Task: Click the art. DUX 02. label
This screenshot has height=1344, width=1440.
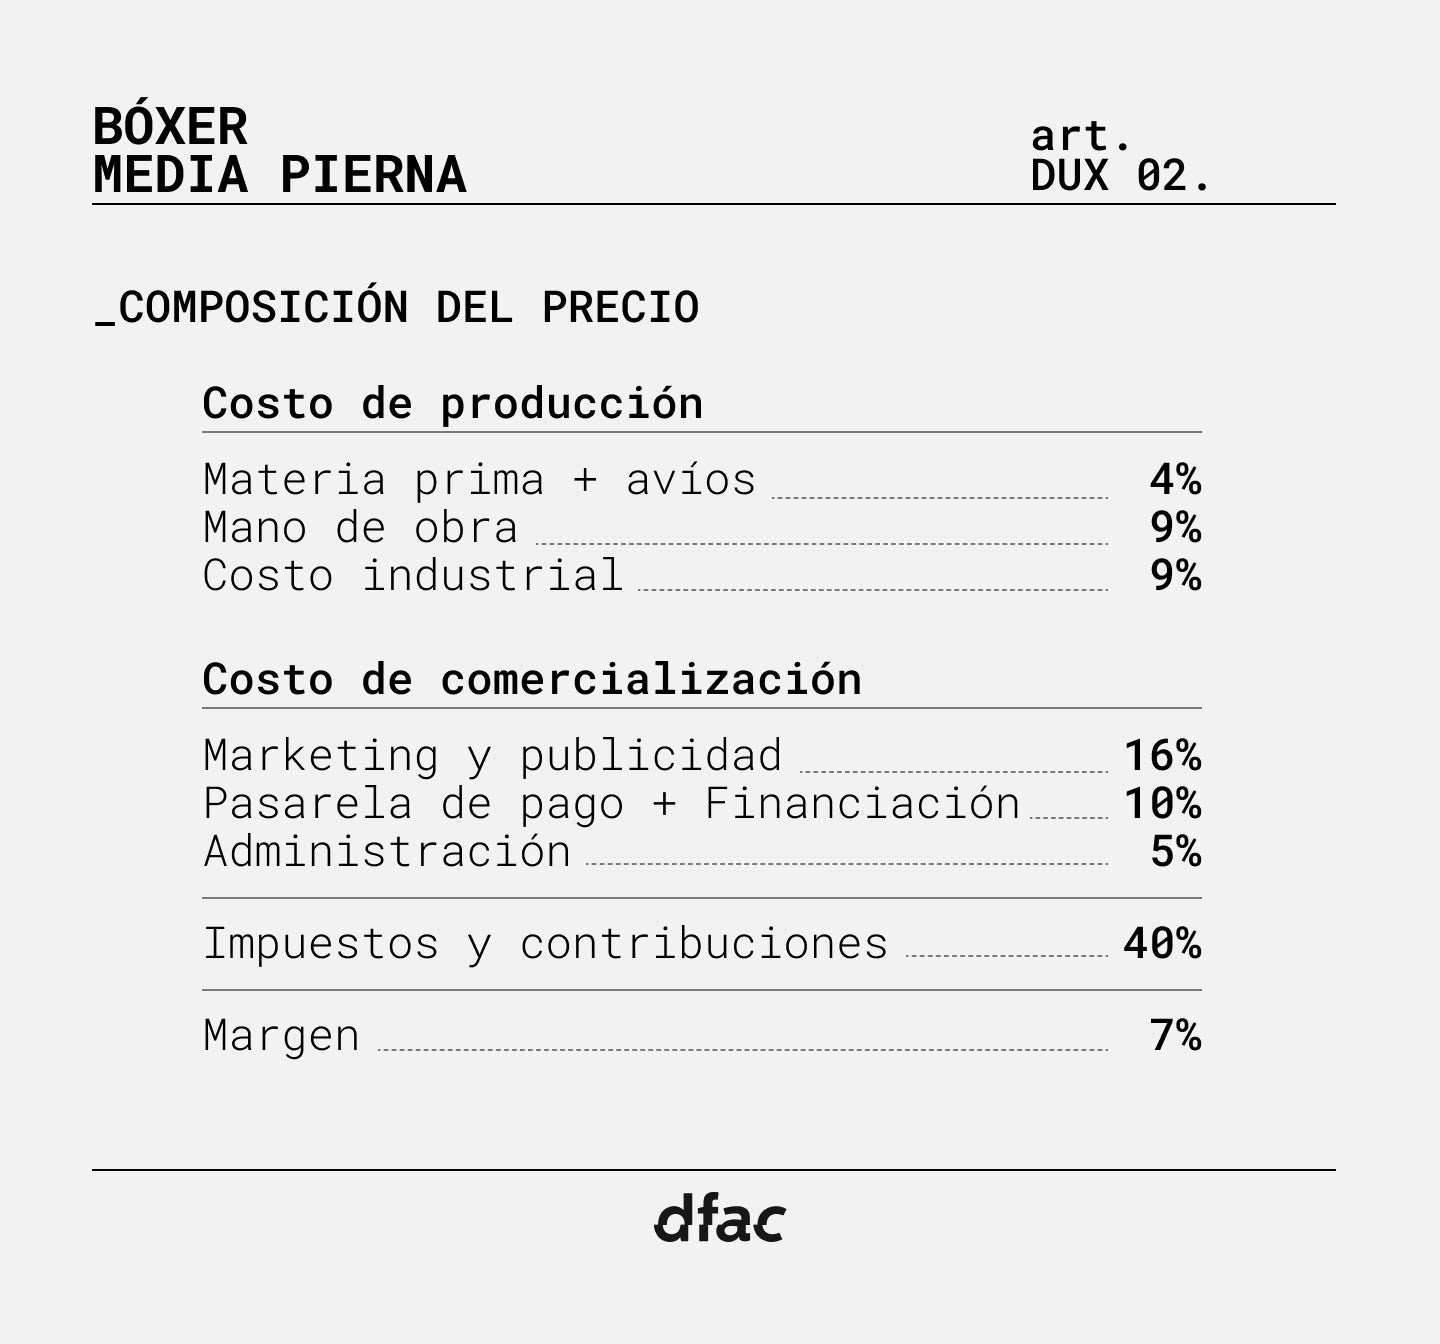Action: click(1119, 157)
